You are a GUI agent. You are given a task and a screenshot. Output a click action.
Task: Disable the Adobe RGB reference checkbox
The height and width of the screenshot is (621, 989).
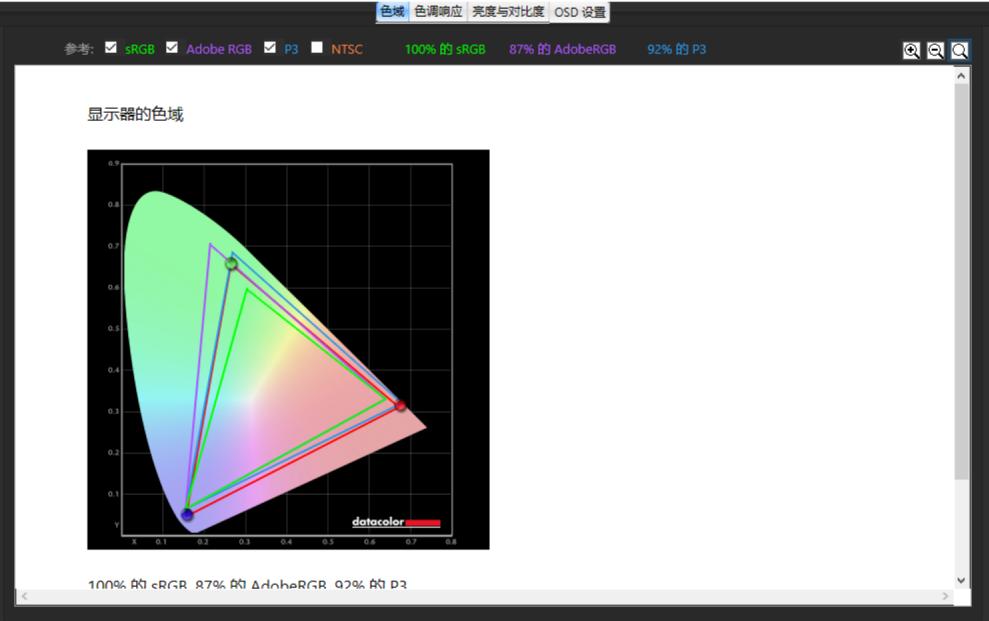click(171, 47)
